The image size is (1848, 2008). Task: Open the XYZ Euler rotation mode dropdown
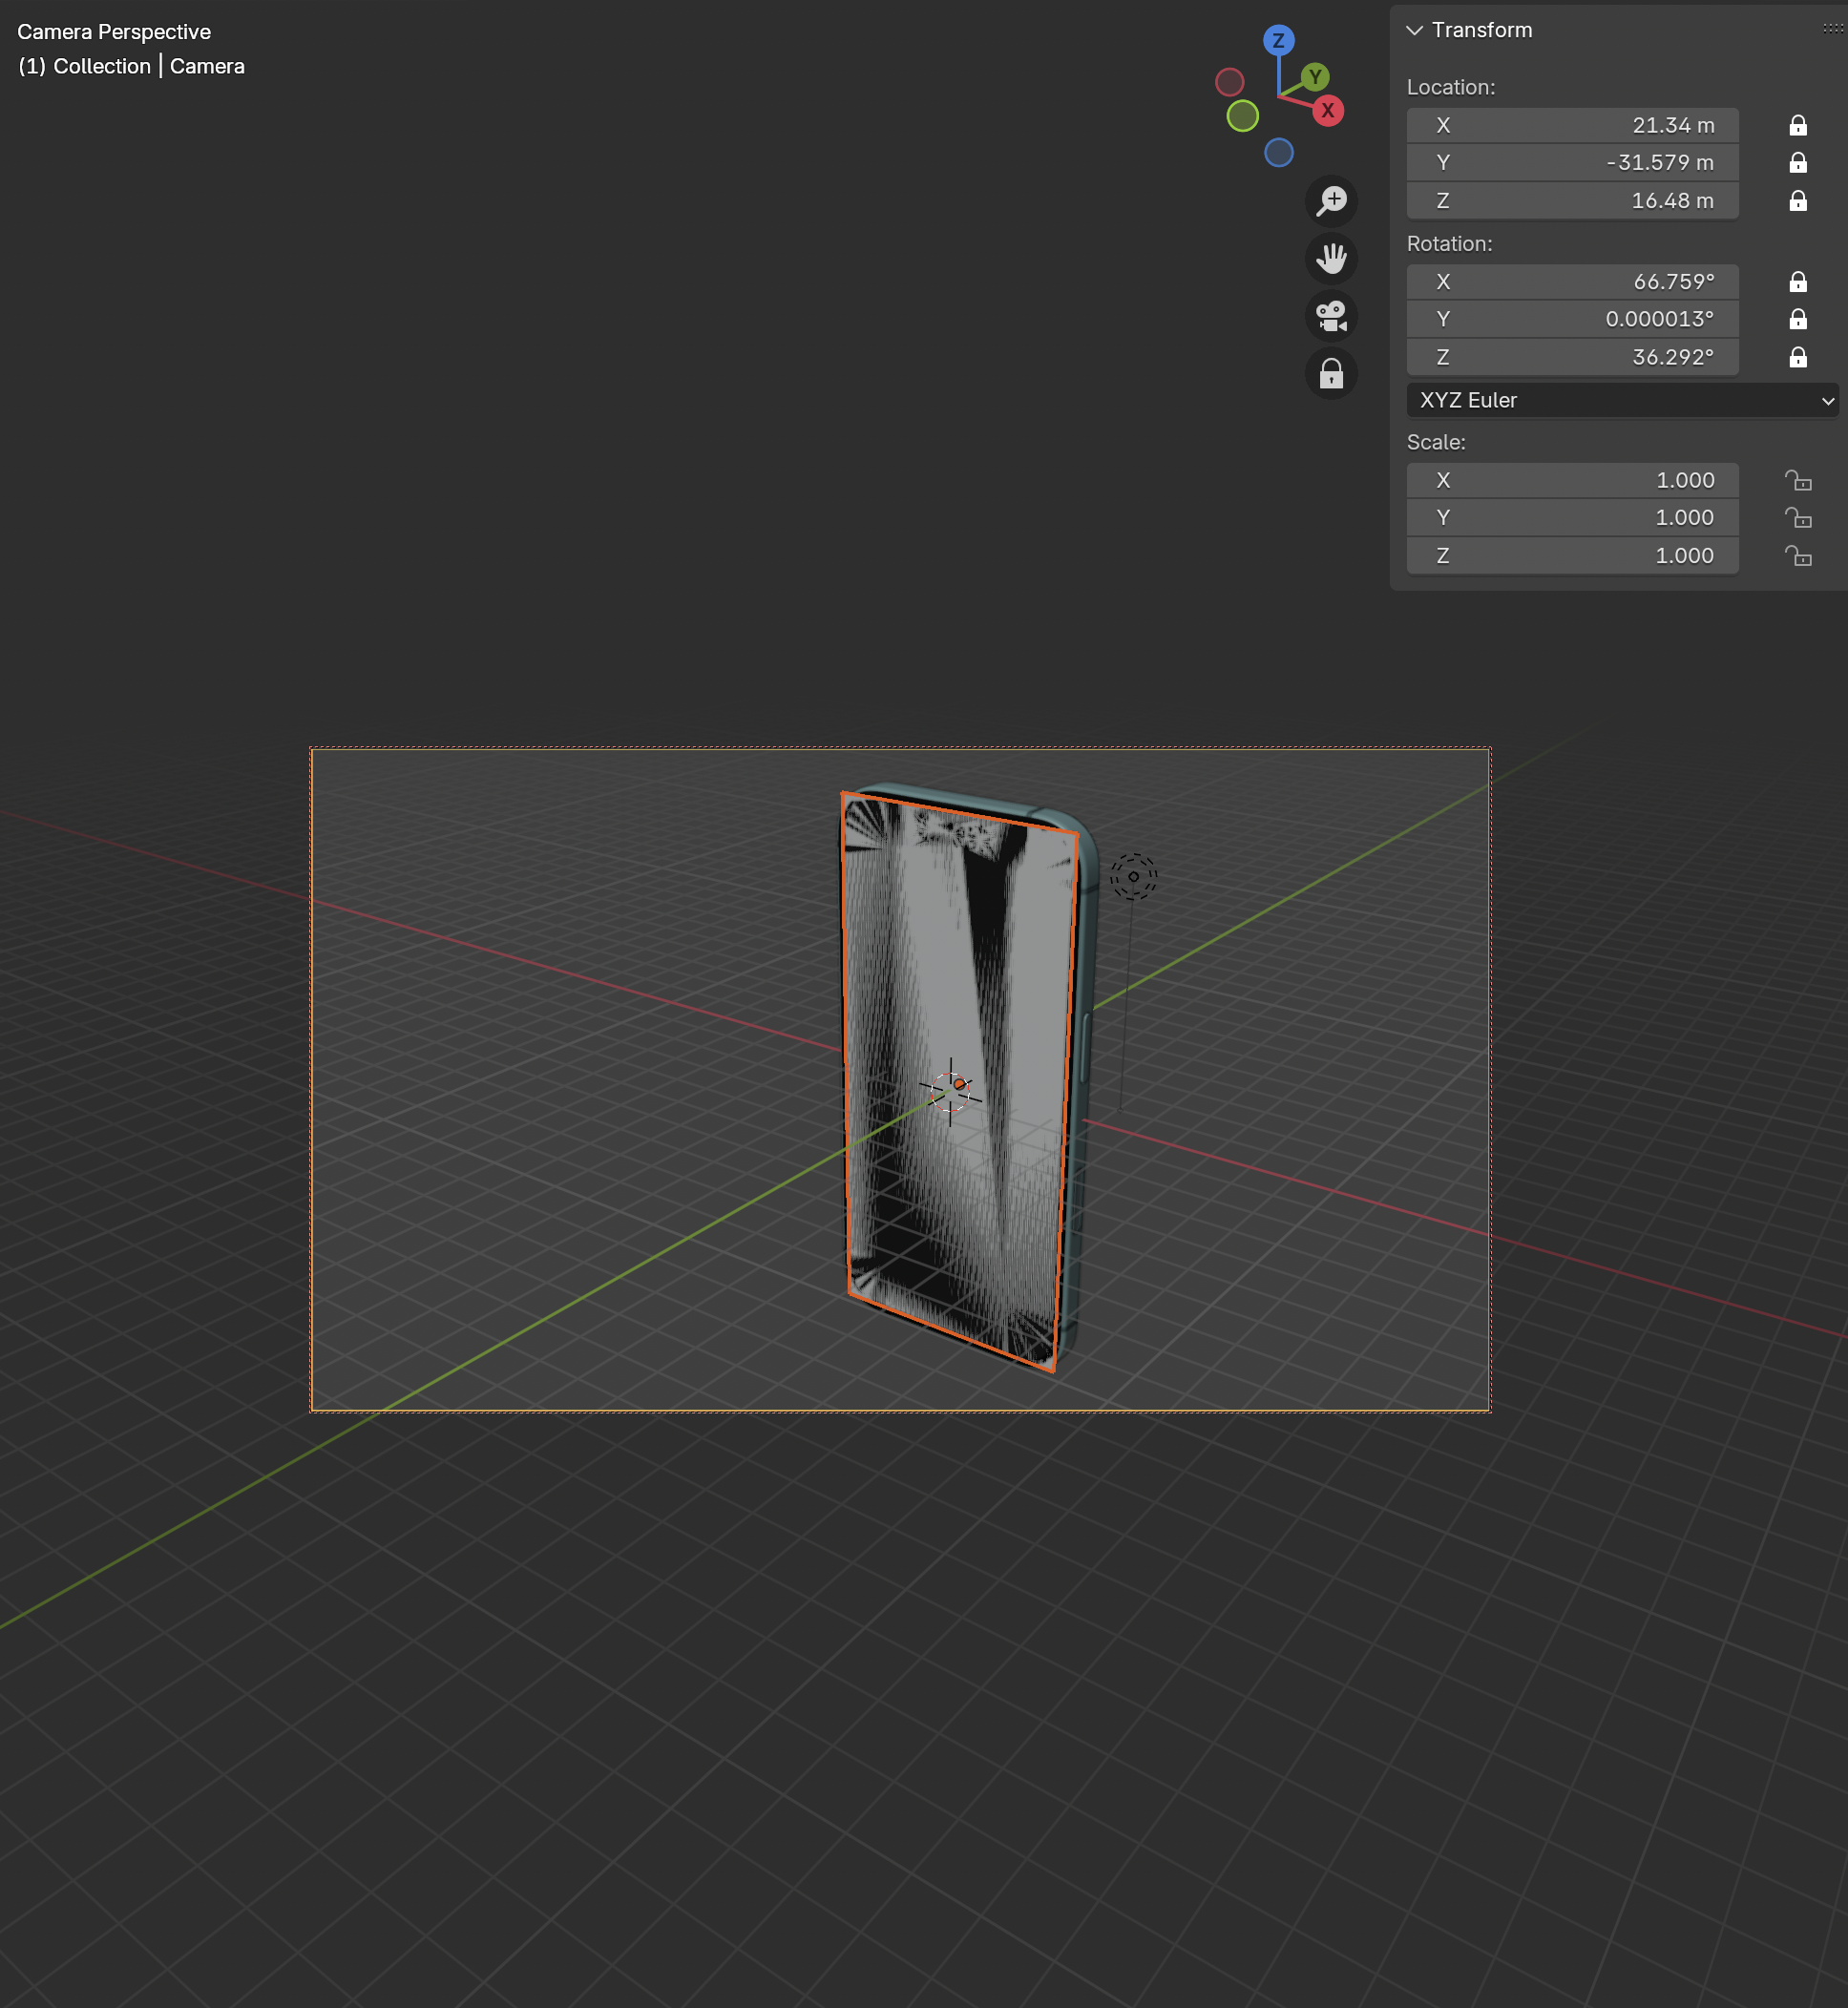(1621, 400)
